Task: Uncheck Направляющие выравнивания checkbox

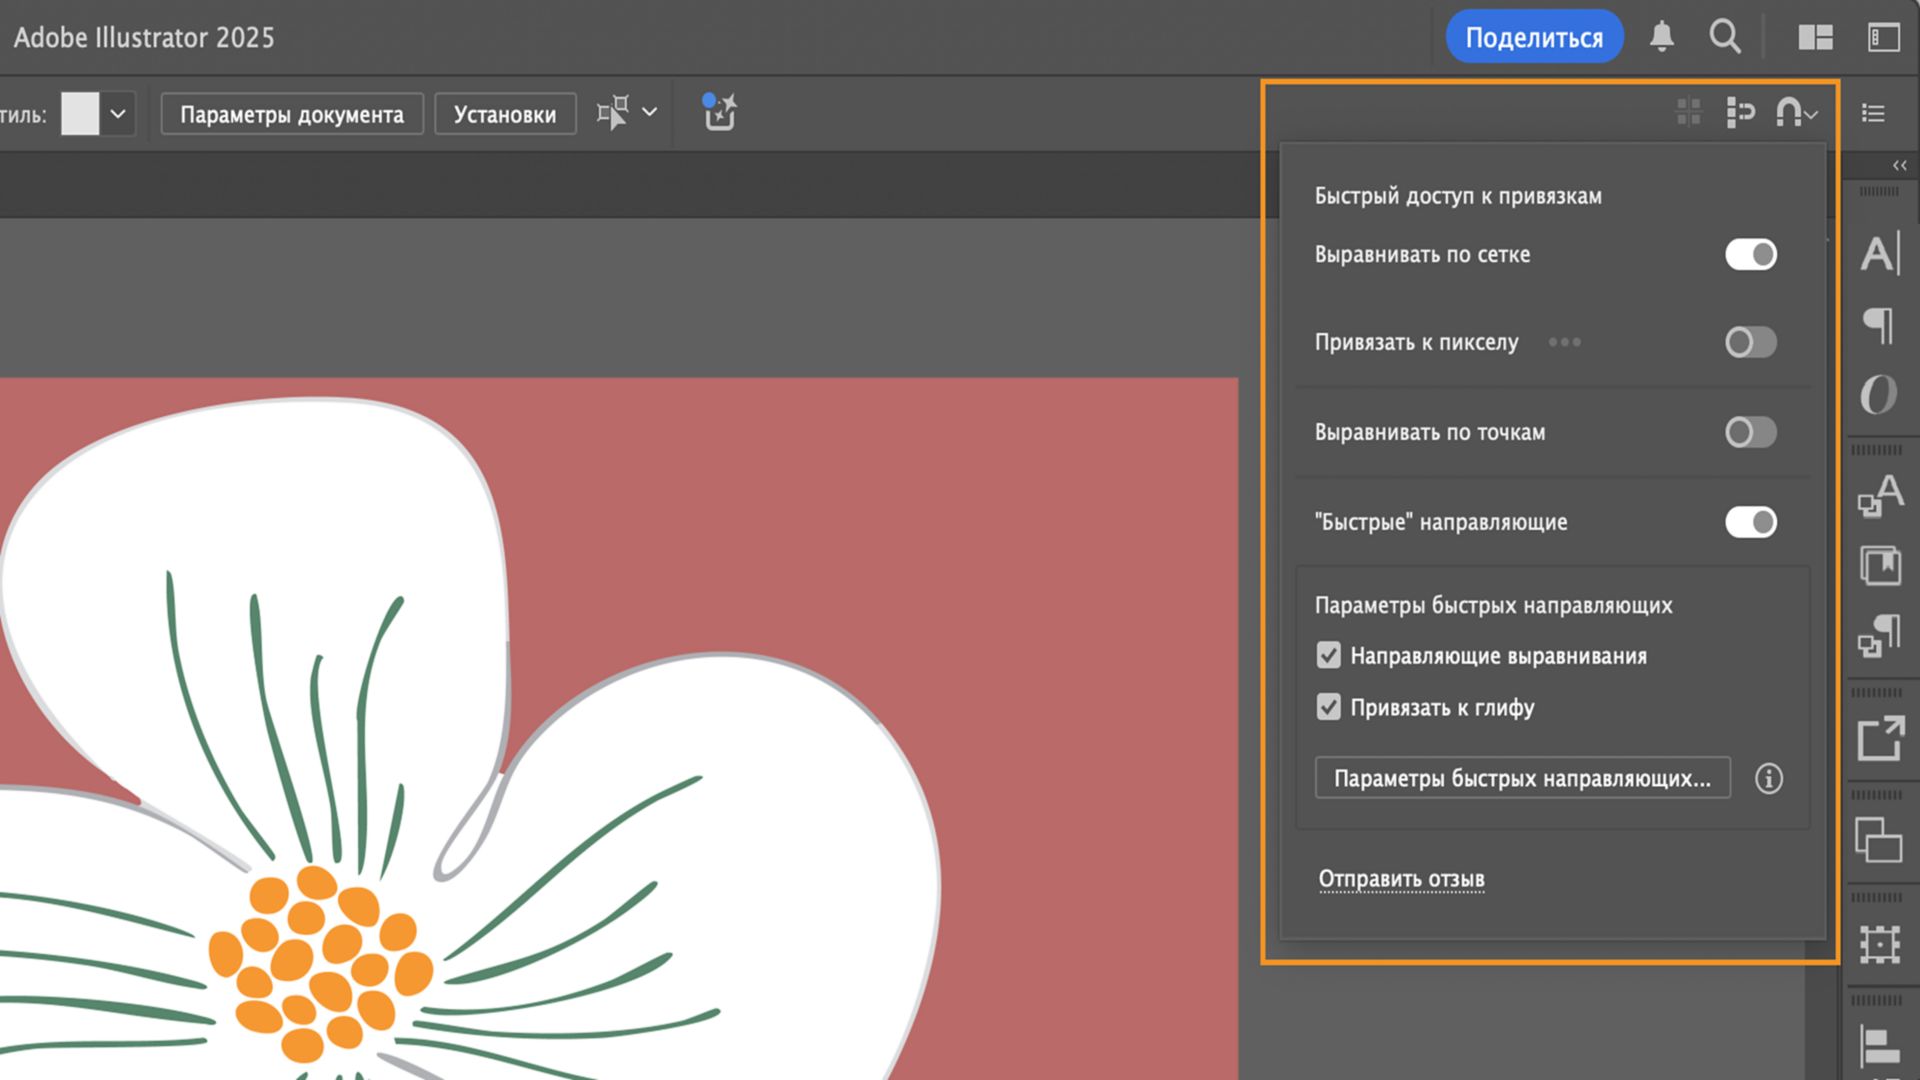Action: click(x=1328, y=656)
